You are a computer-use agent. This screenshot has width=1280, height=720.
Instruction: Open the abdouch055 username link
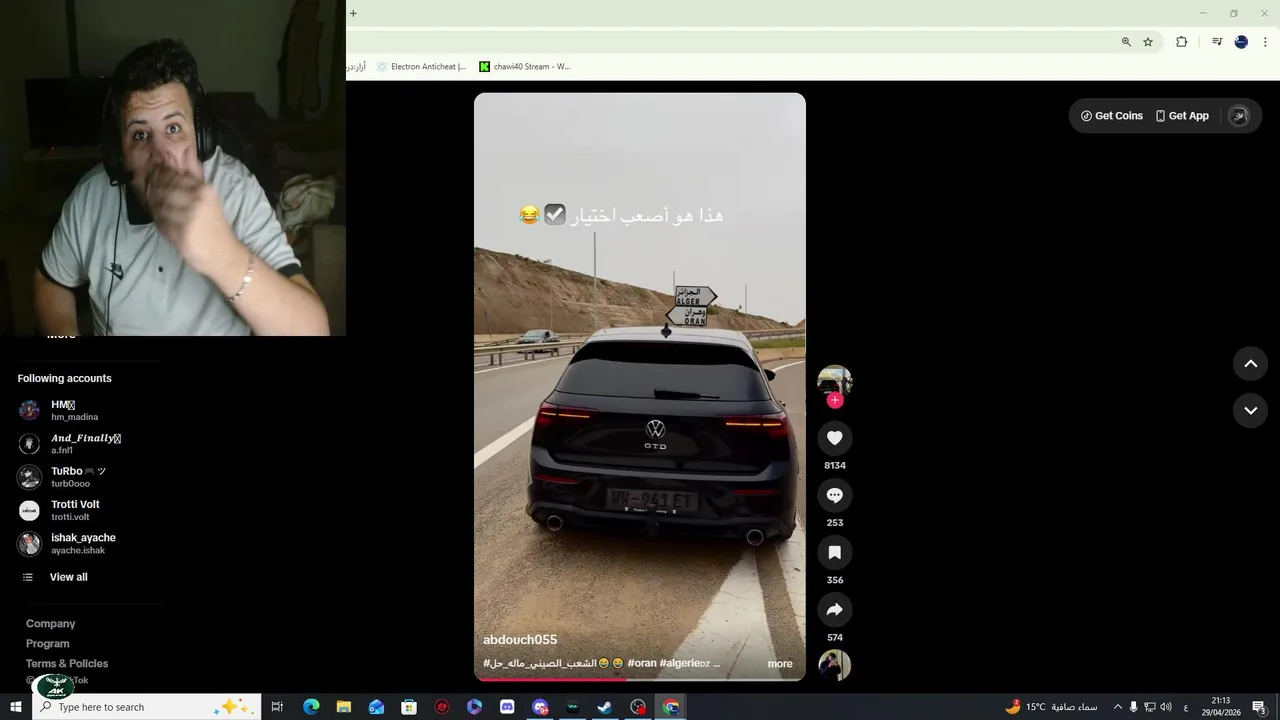pos(520,640)
